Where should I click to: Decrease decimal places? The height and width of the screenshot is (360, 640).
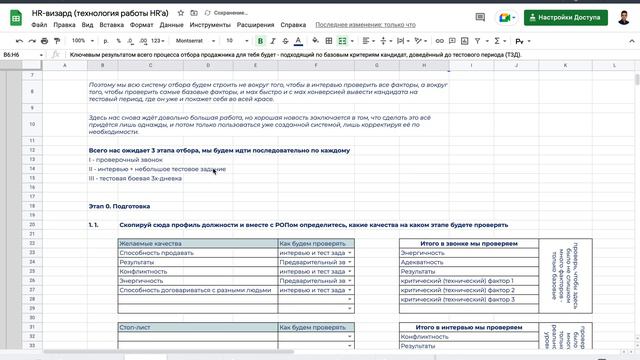click(130, 41)
